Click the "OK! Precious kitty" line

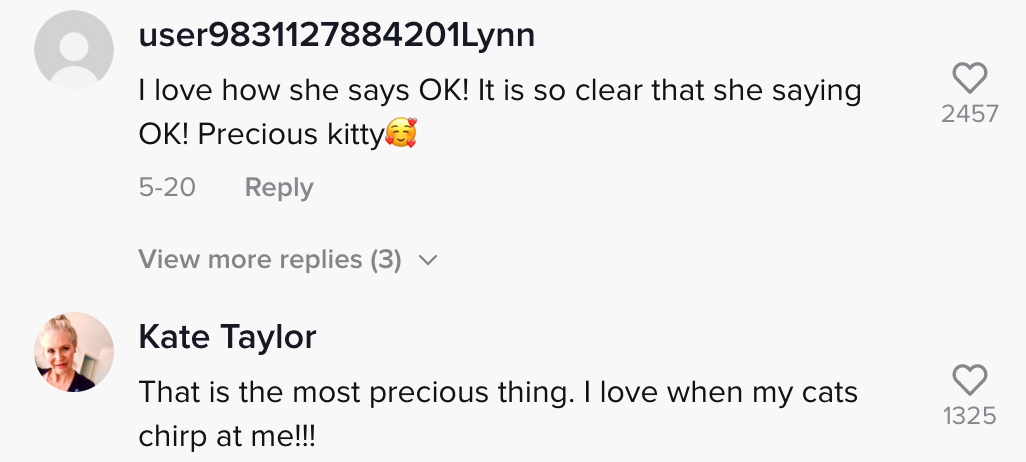click(x=260, y=135)
